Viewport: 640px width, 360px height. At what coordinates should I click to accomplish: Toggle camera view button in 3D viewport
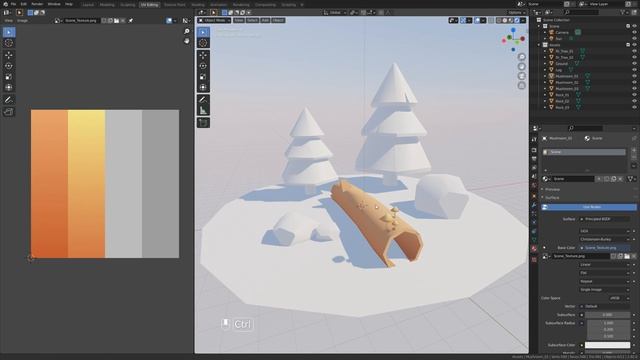pos(522,76)
